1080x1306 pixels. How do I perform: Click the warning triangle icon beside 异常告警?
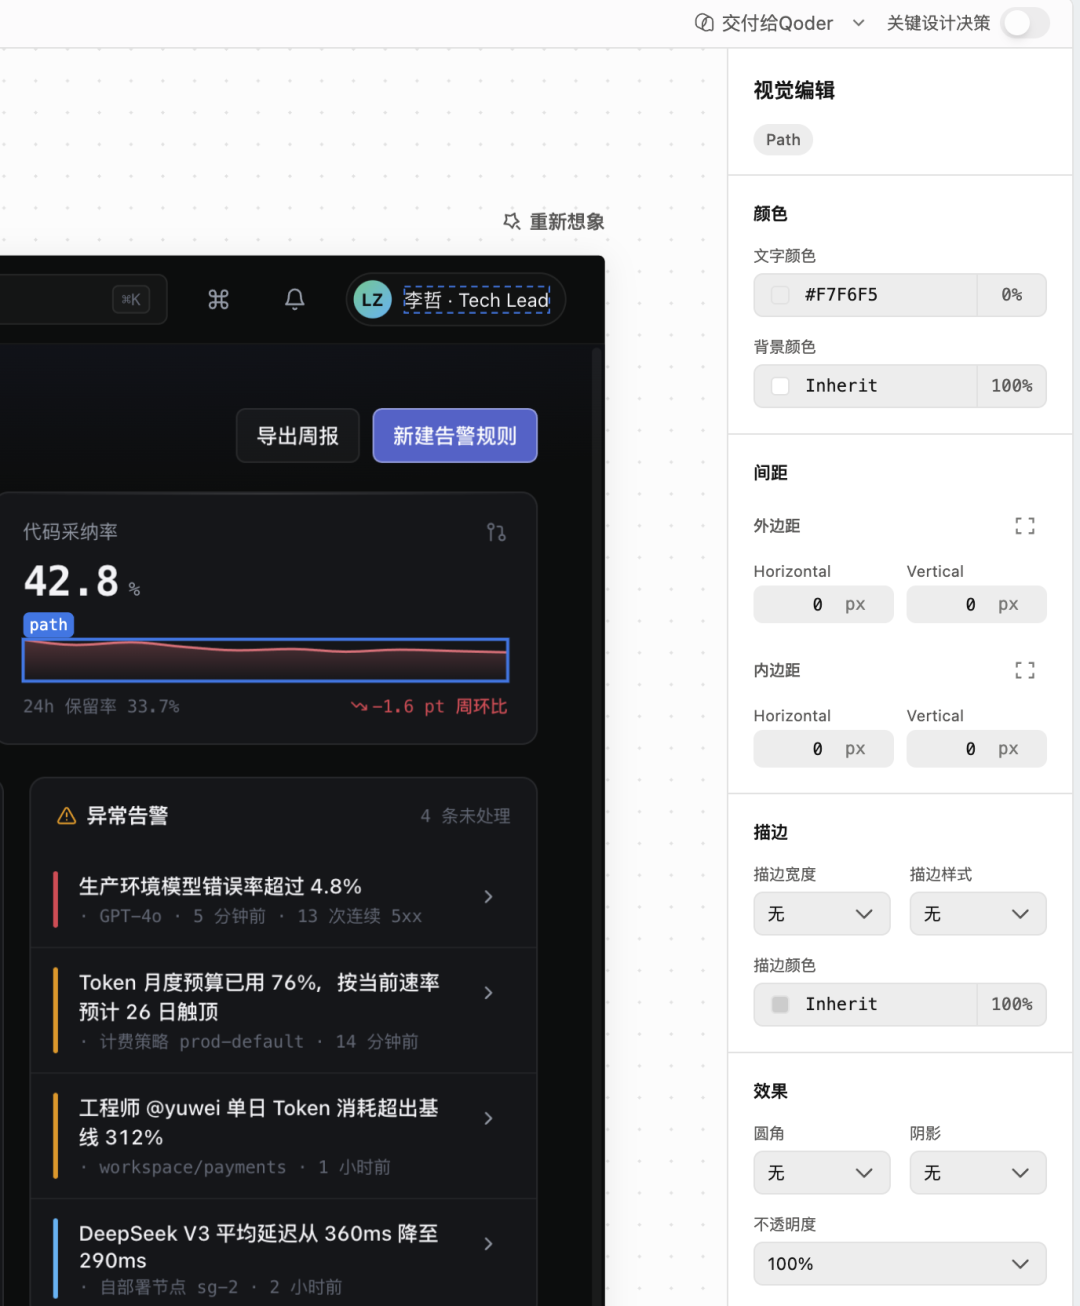pyautogui.click(x=67, y=816)
